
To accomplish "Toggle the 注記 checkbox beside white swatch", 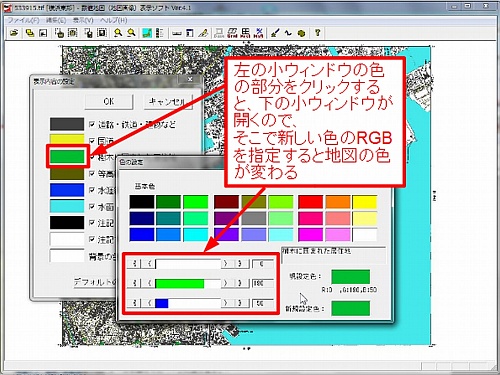I will [x=92, y=239].
